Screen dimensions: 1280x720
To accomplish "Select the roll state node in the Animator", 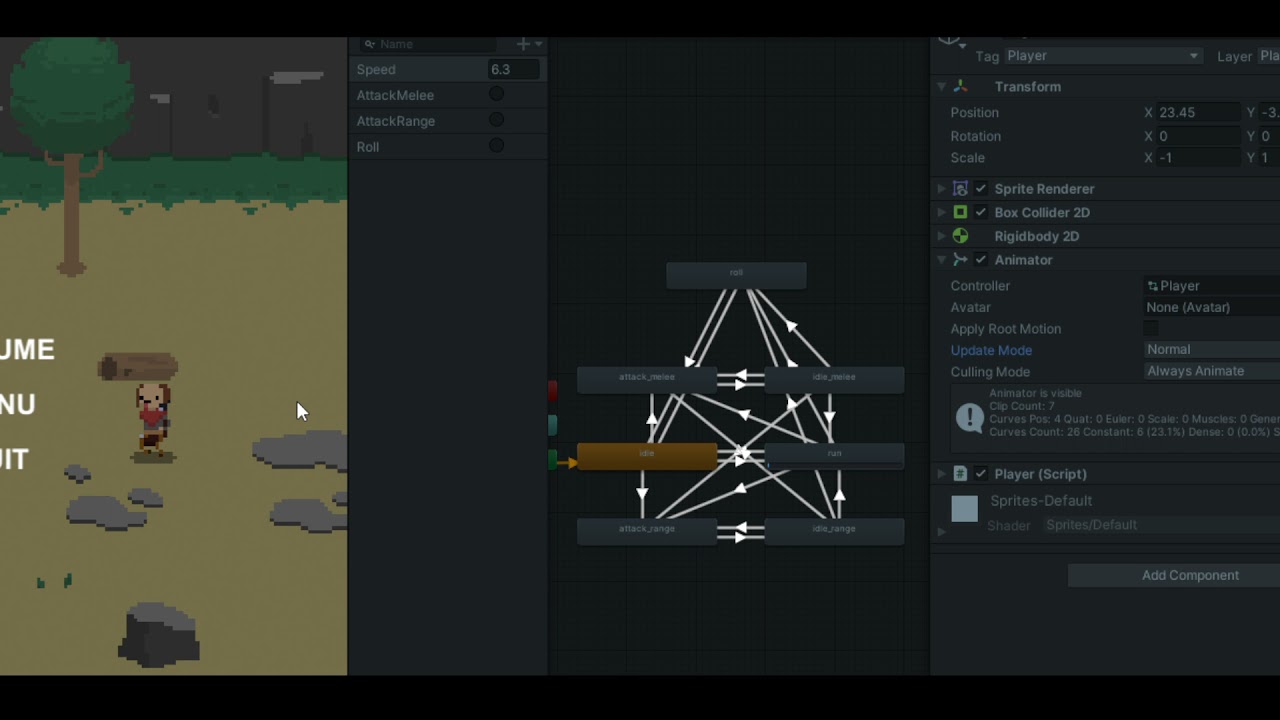I will coord(736,273).
